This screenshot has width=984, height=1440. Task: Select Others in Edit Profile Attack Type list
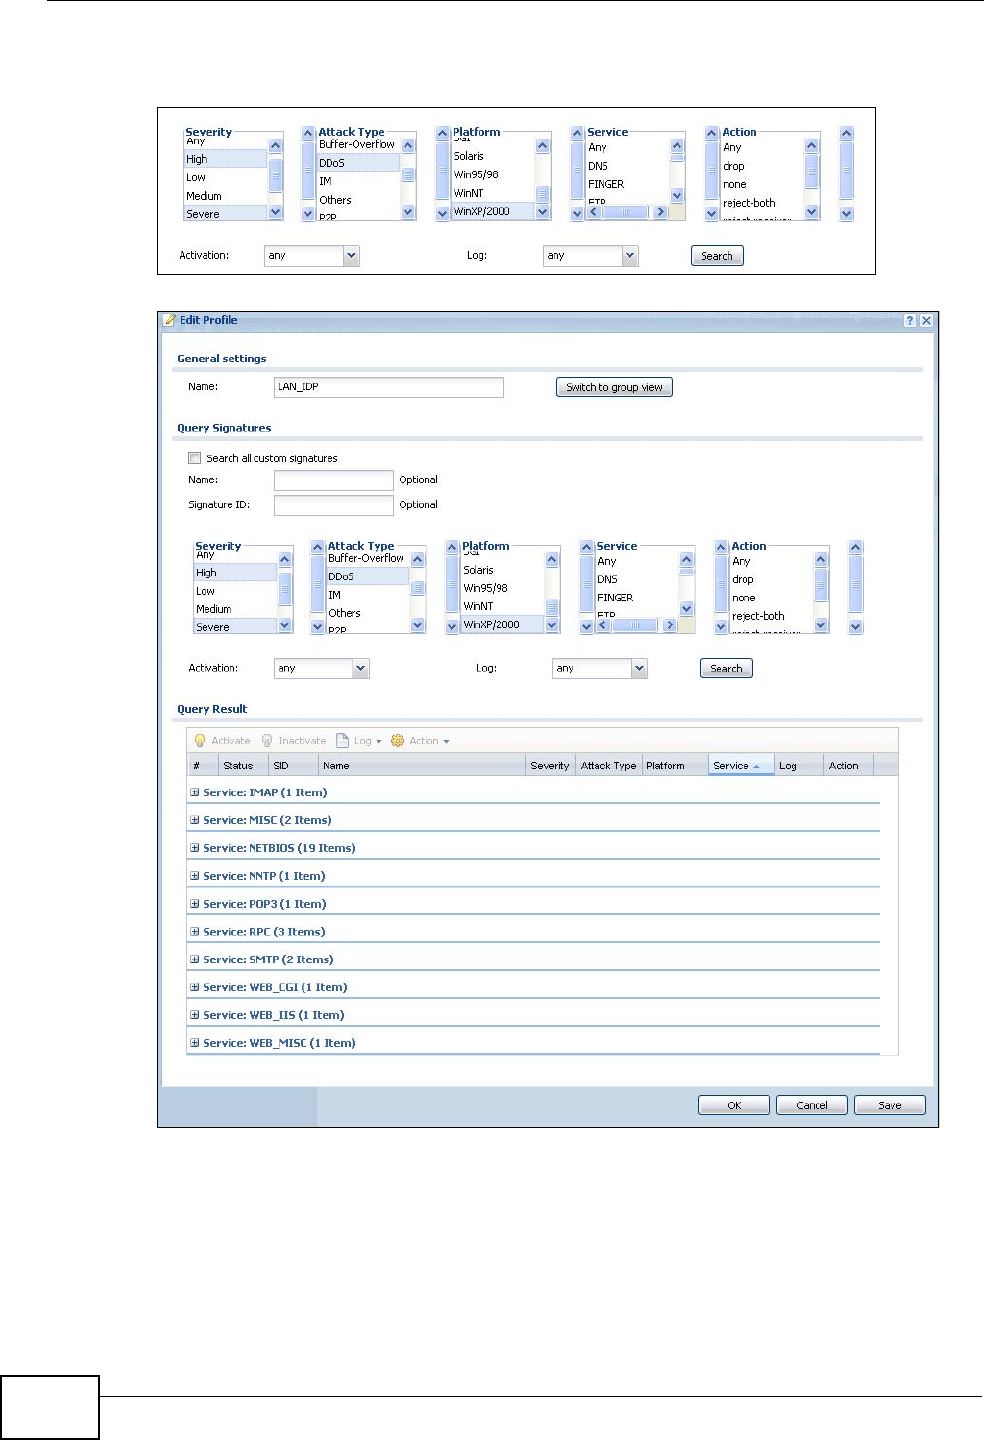368,613
